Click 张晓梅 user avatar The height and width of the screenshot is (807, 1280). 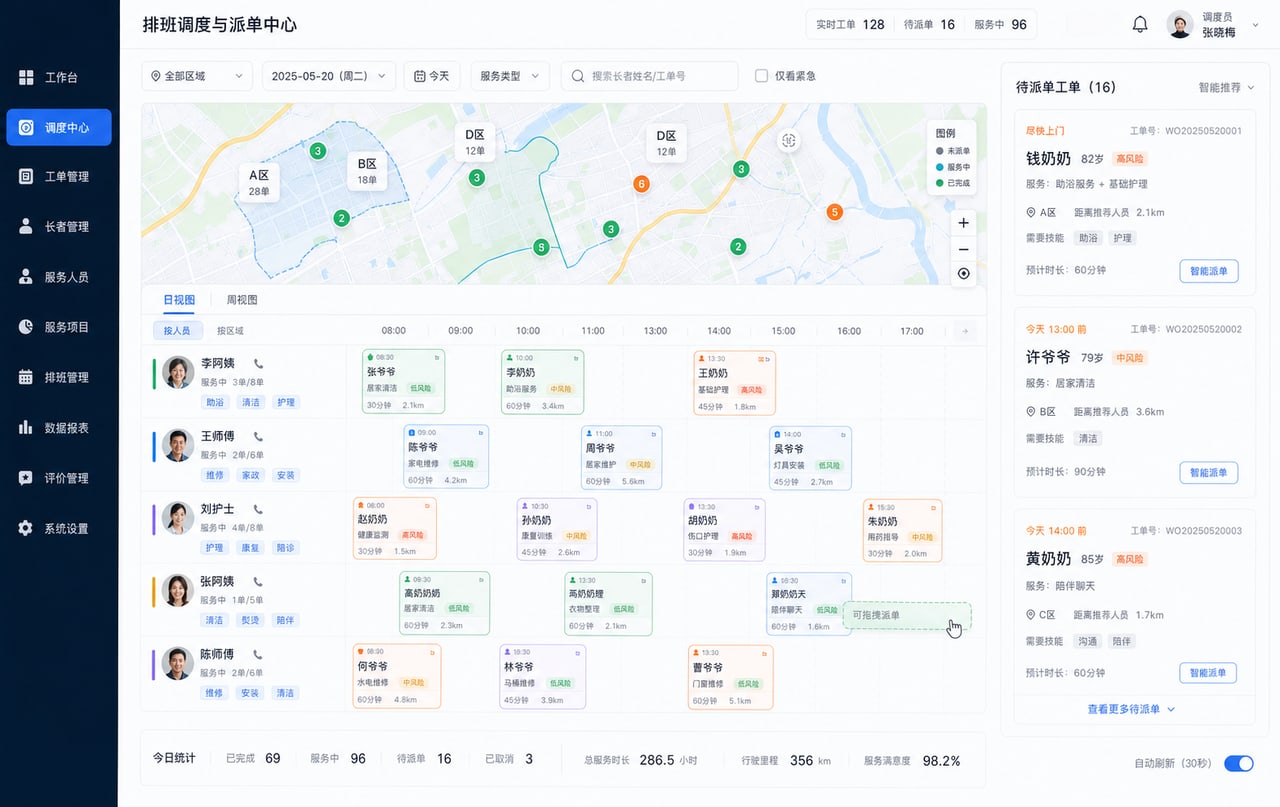pos(1180,25)
